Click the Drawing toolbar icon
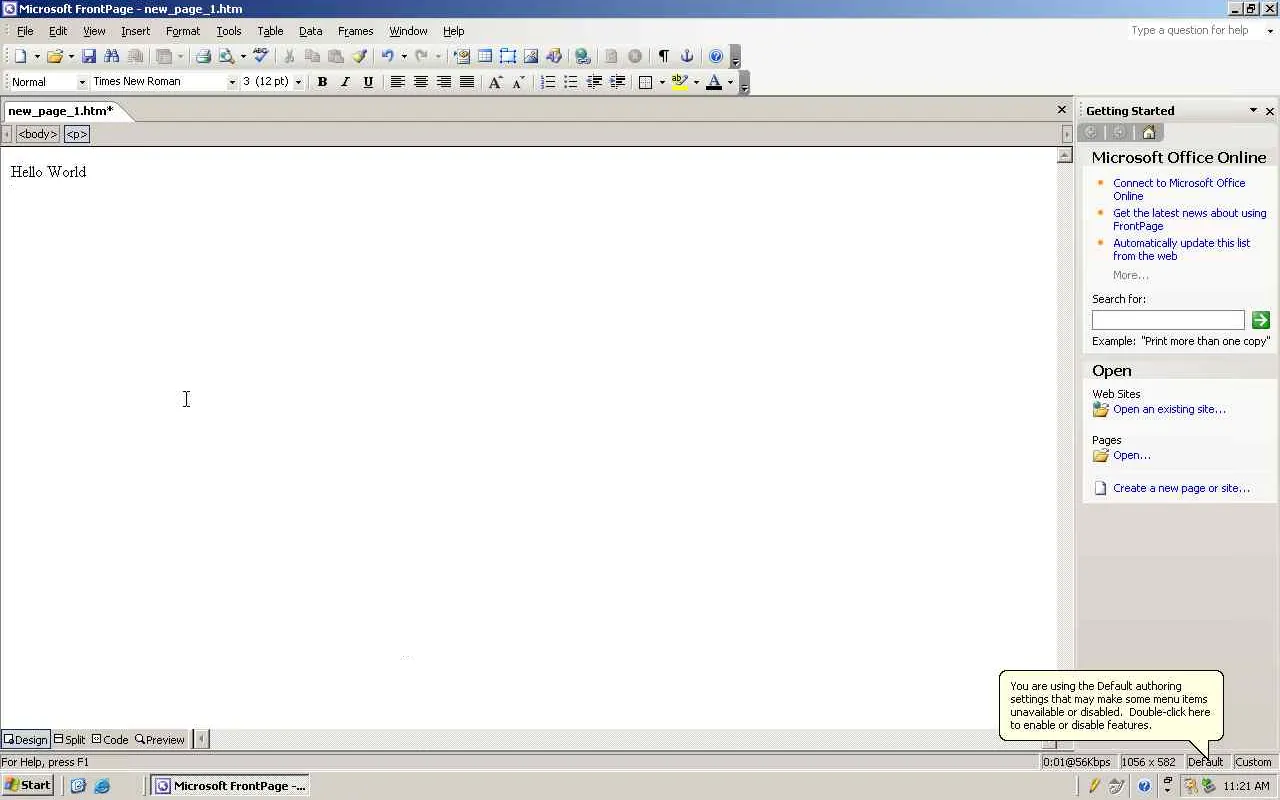Image resolution: width=1280 pixels, height=800 pixels. [554, 56]
